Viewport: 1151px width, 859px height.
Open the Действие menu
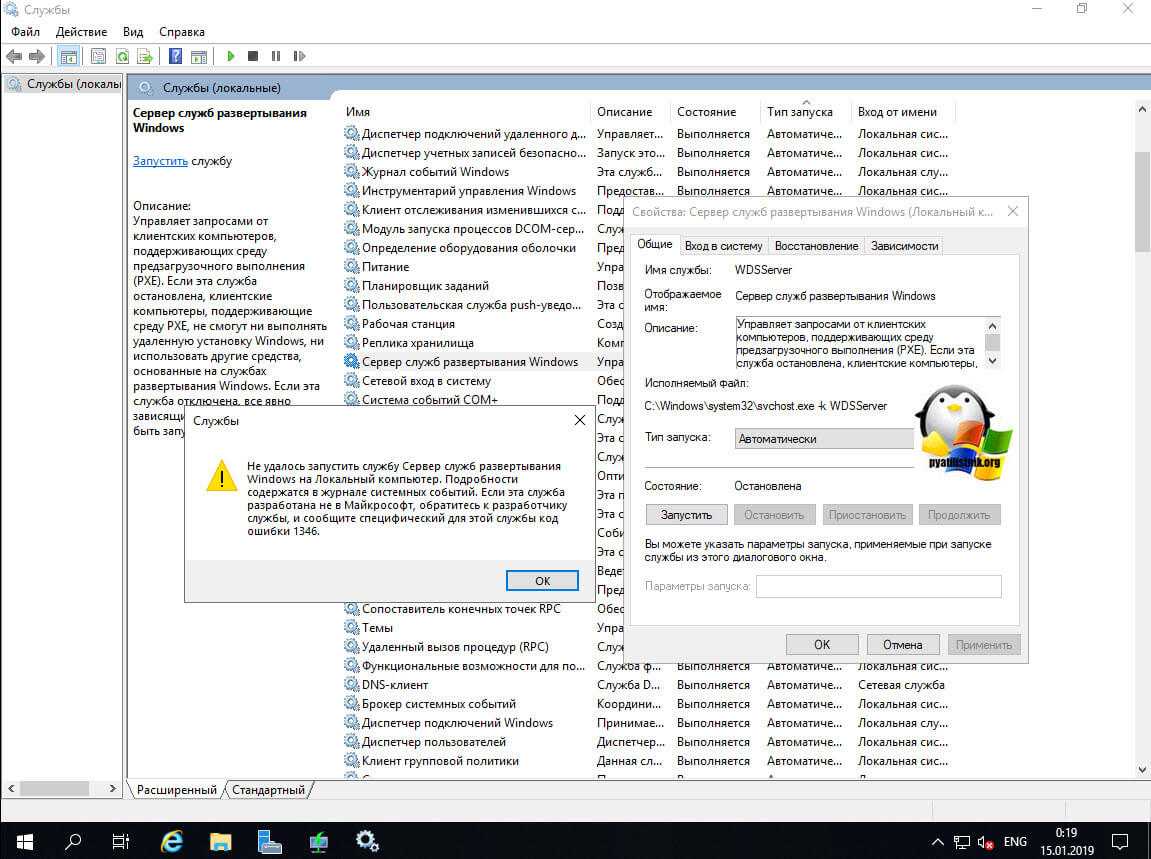click(81, 32)
